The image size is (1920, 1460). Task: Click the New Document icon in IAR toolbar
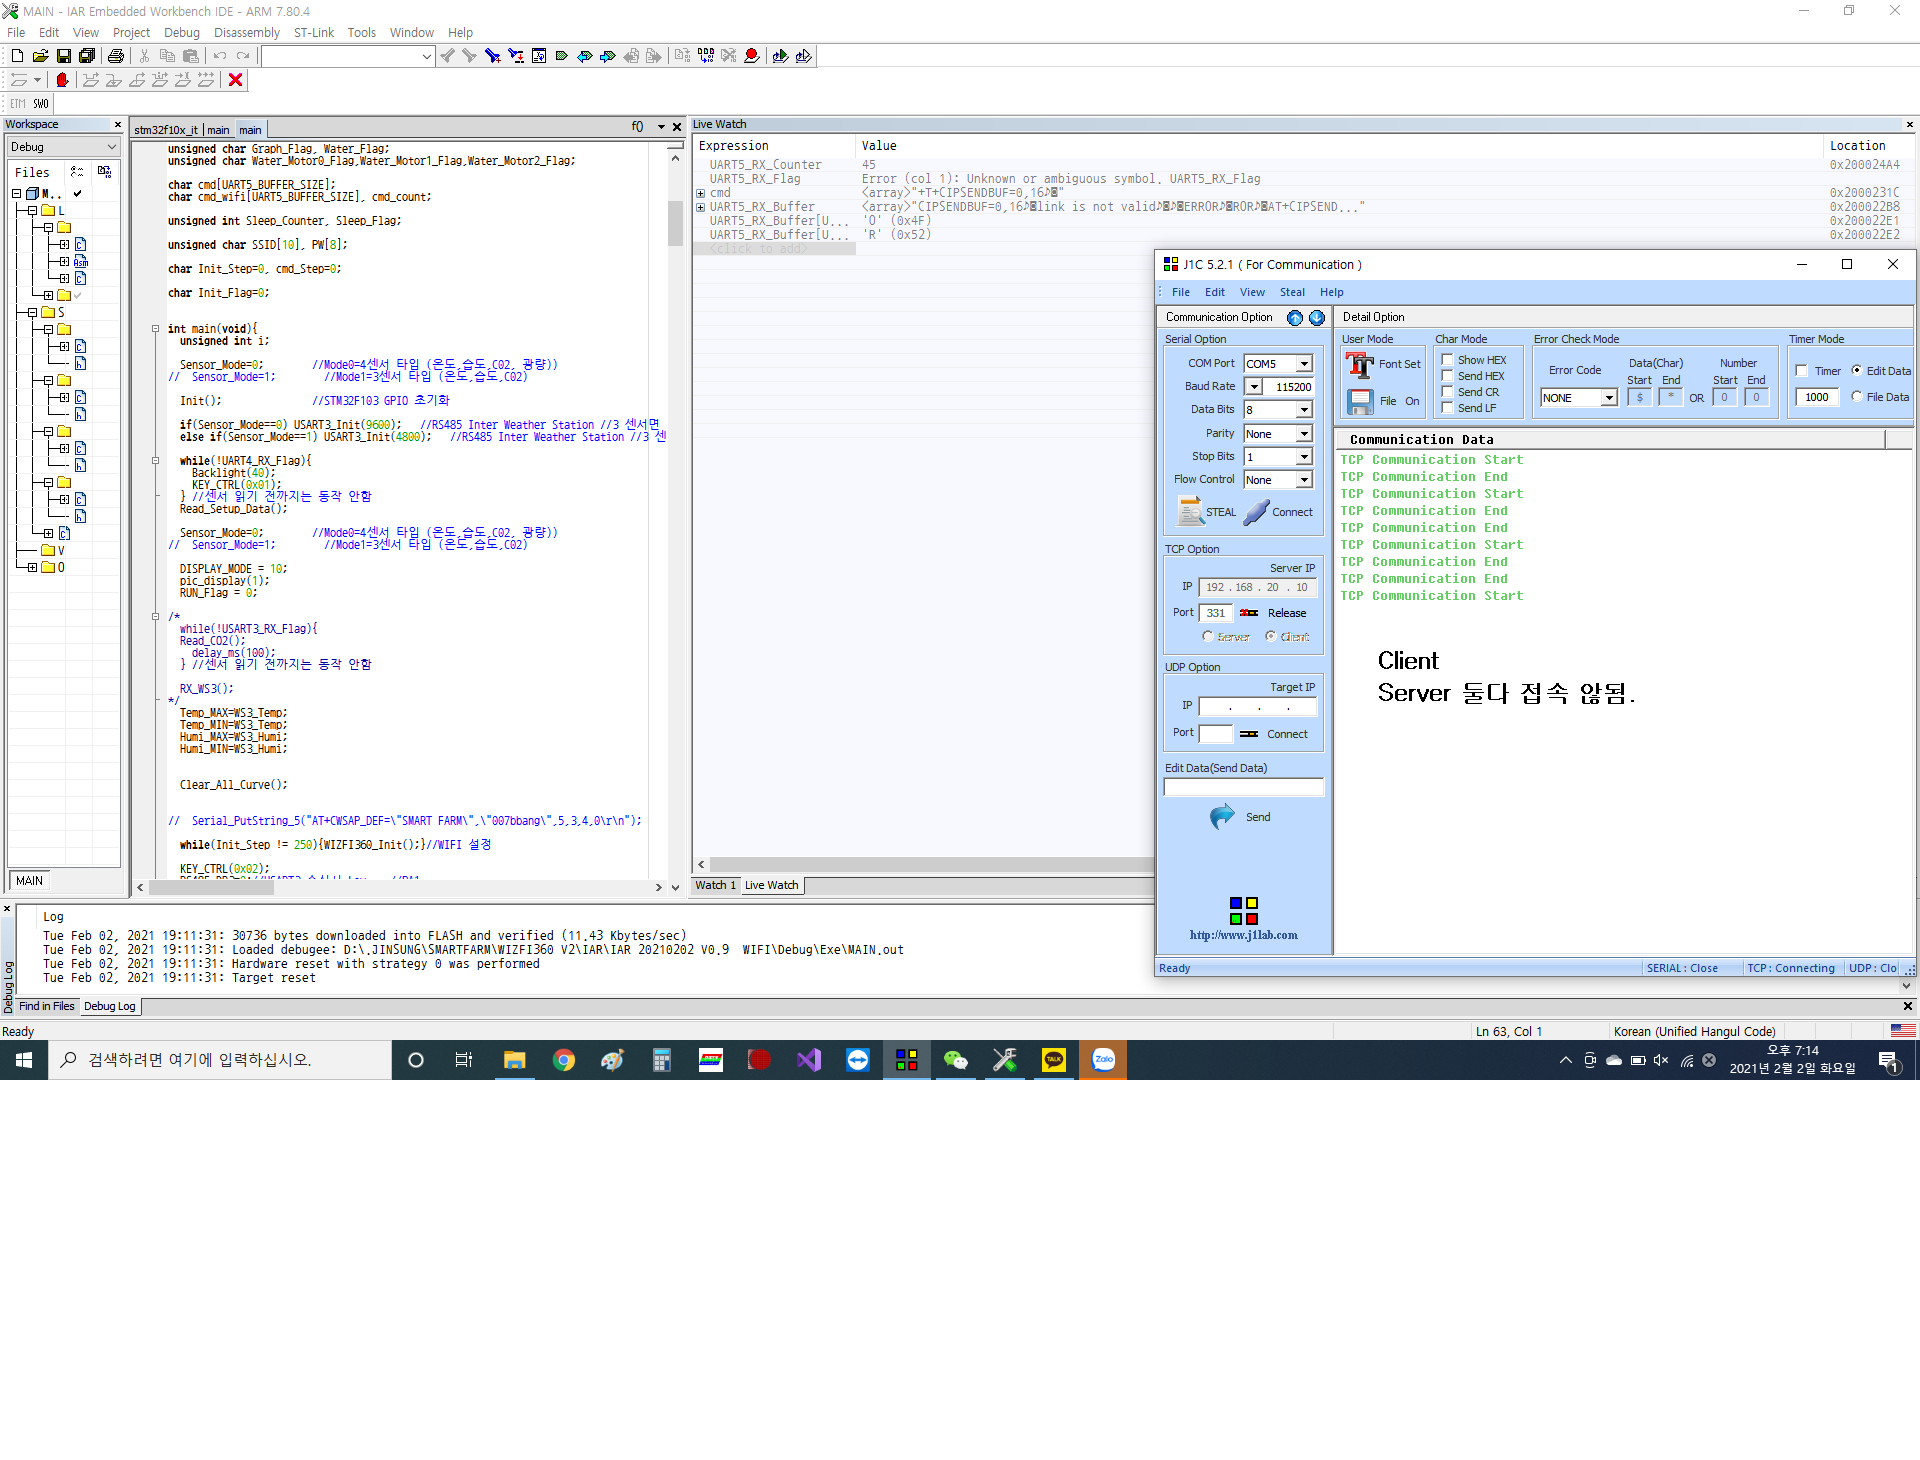point(17,56)
